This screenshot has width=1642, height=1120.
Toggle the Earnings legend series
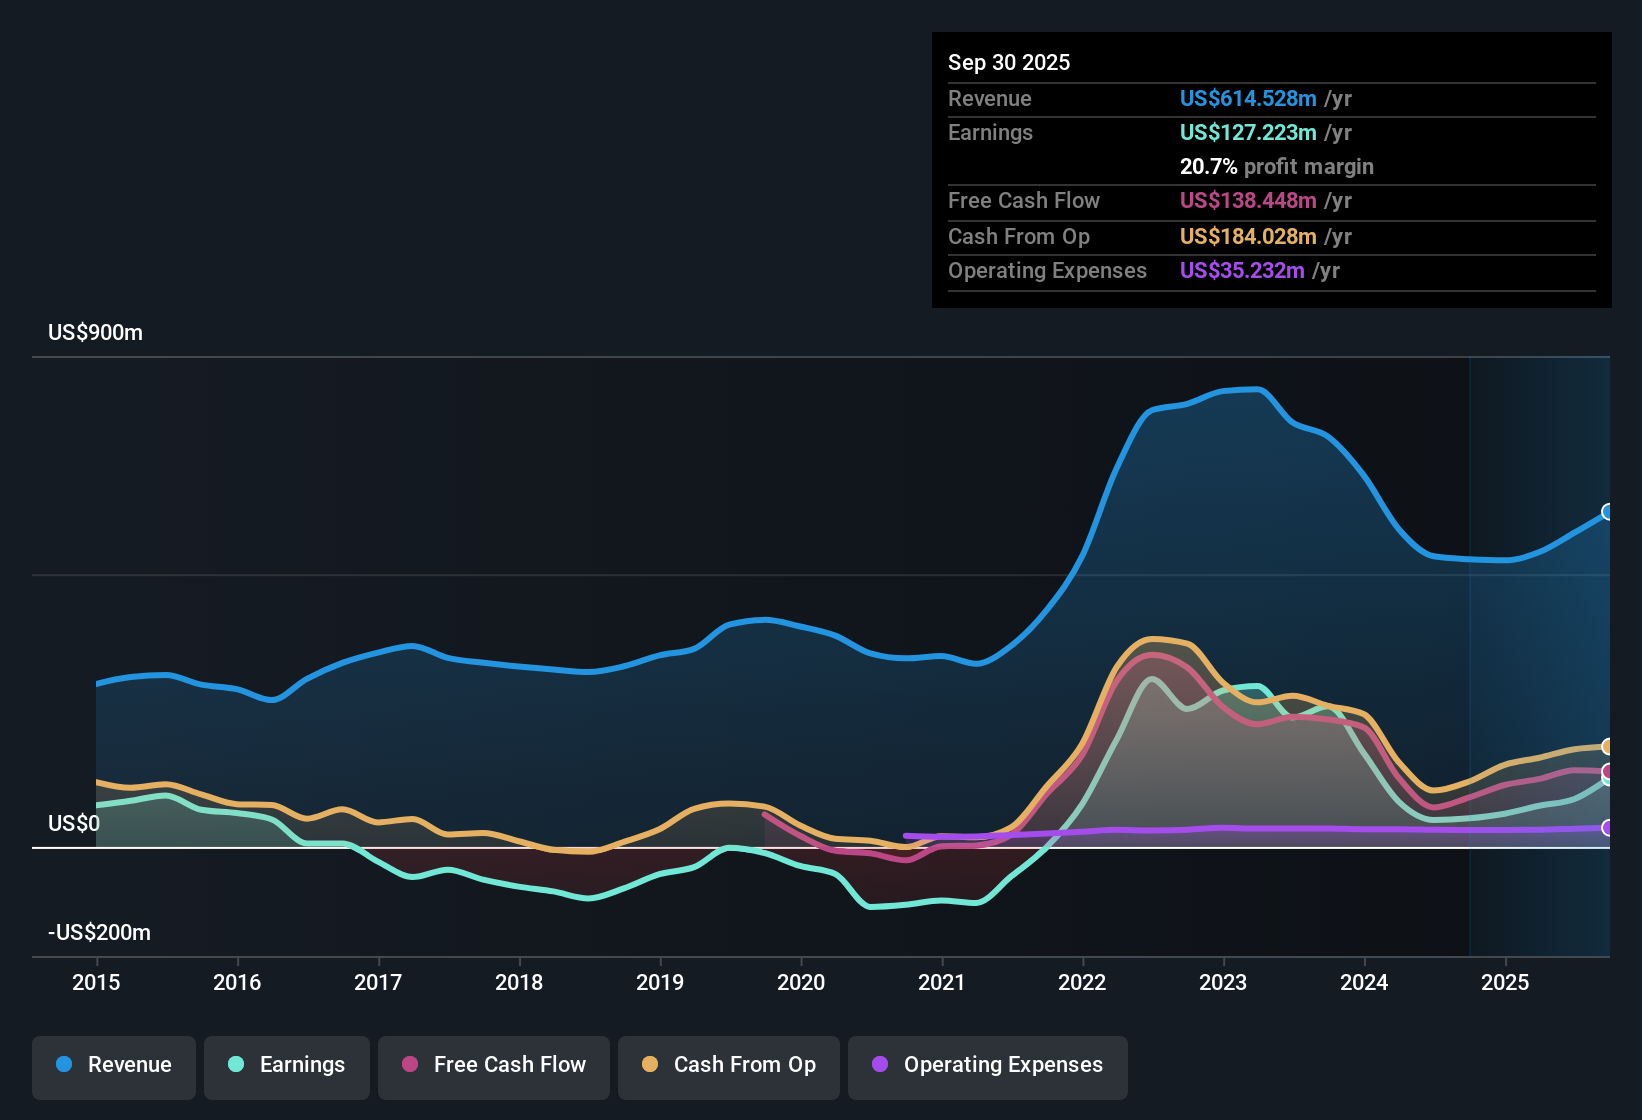[287, 1066]
